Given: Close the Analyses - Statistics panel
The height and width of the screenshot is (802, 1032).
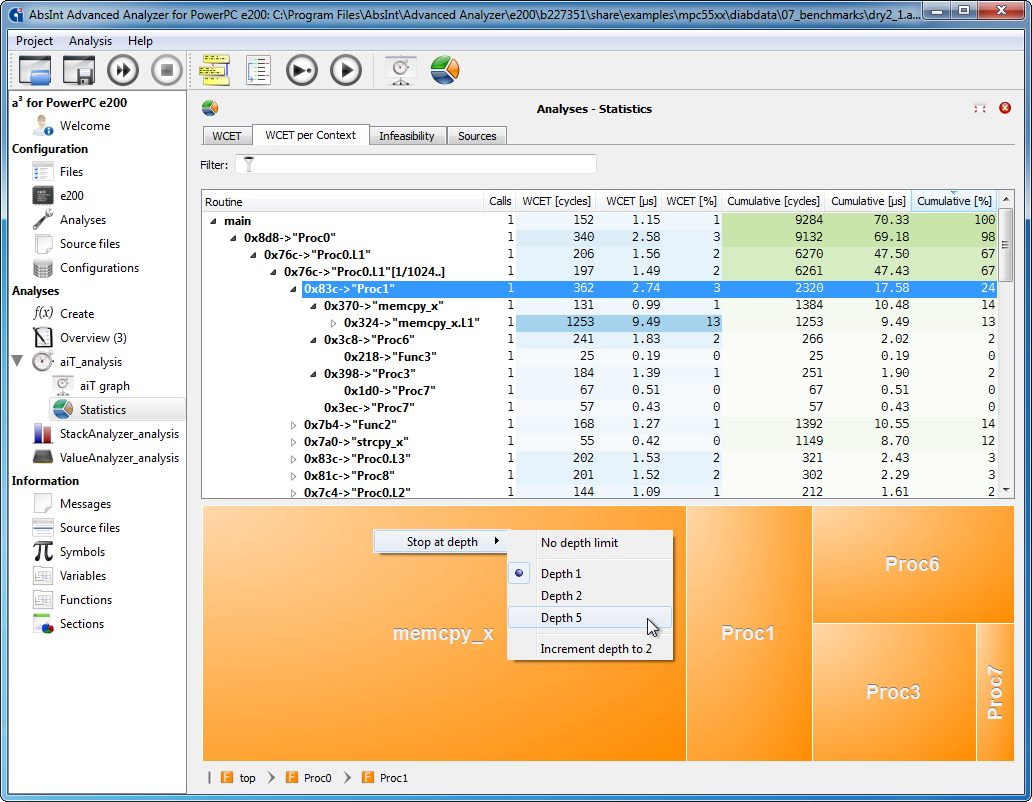Looking at the screenshot, I should (1005, 108).
